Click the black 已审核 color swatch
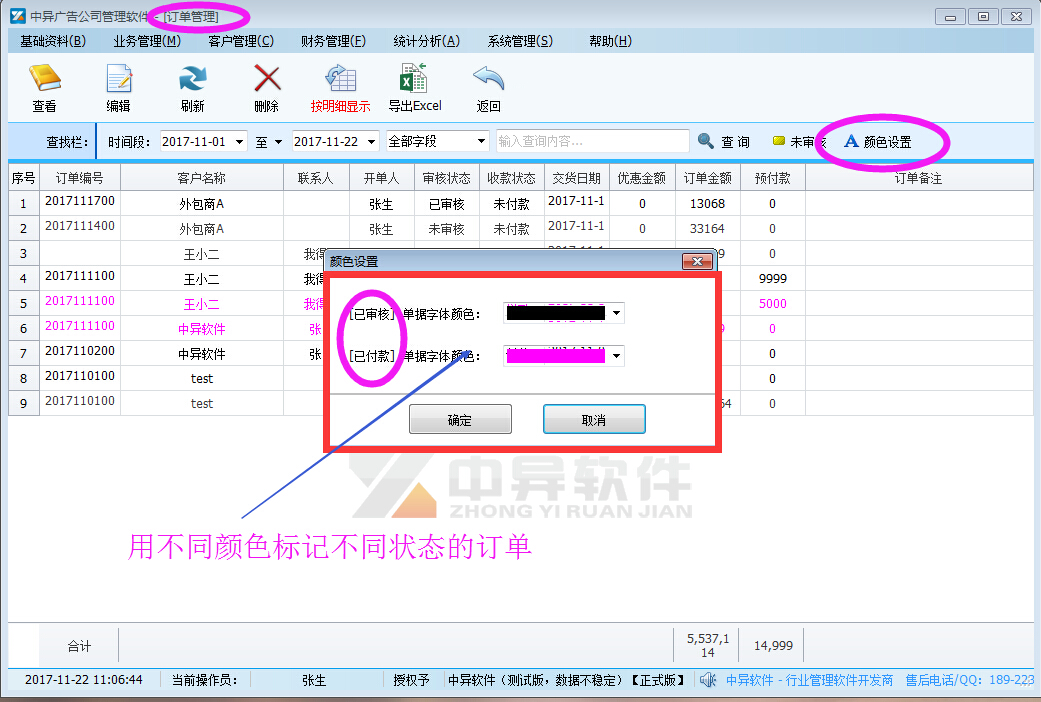 [556, 313]
